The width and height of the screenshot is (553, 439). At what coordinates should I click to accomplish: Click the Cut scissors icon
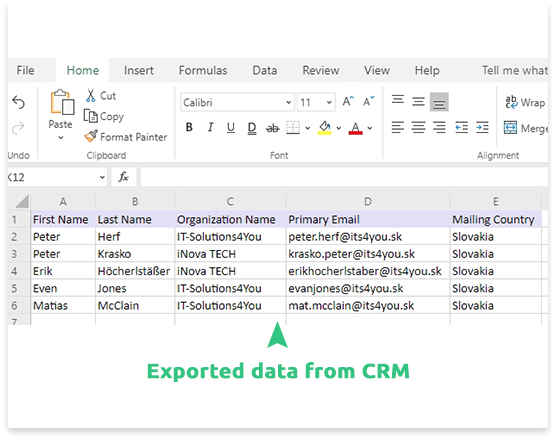[x=91, y=96]
